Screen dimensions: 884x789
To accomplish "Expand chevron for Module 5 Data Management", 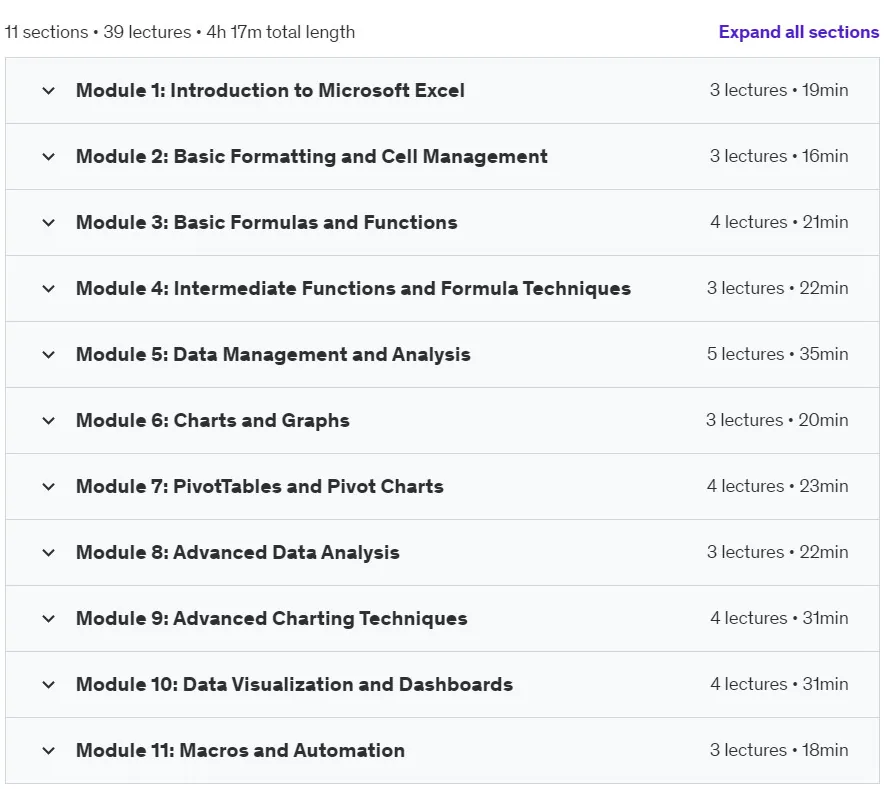I will [x=48, y=355].
